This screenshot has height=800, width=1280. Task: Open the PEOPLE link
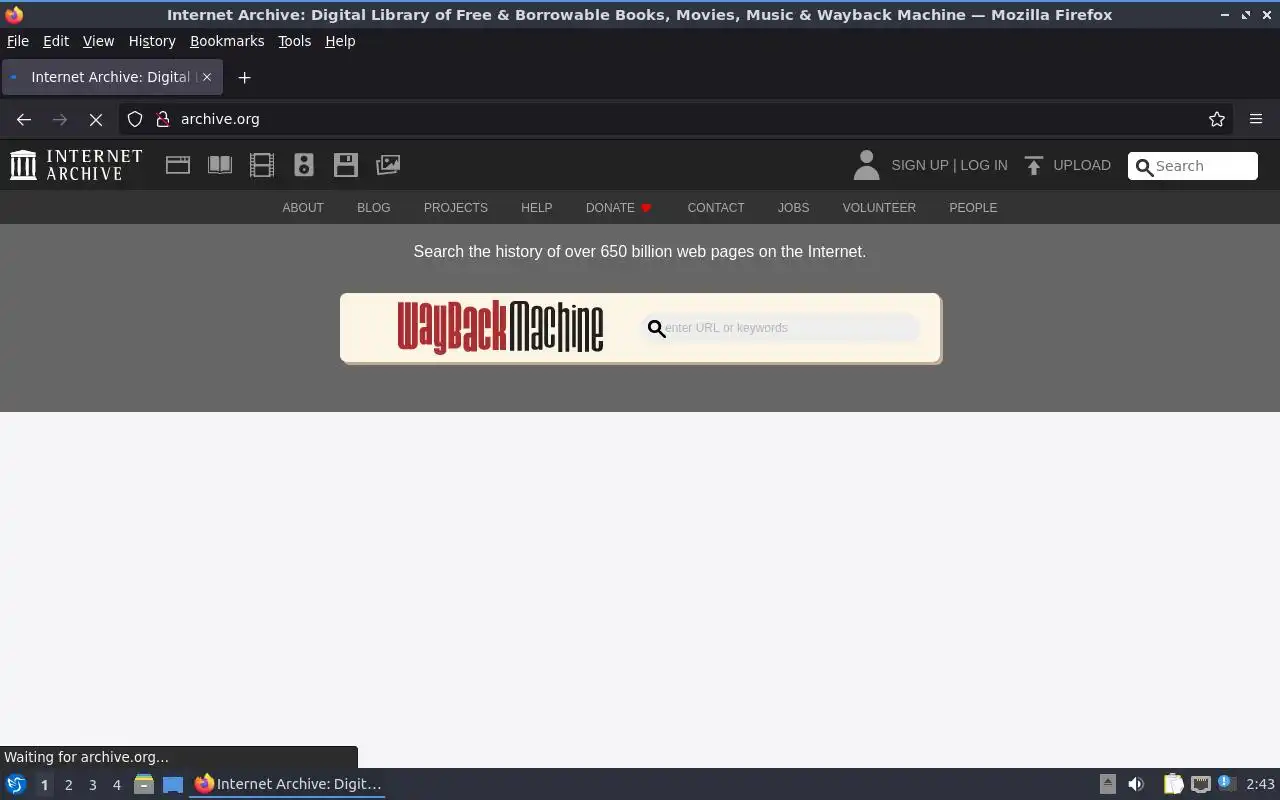click(x=973, y=208)
